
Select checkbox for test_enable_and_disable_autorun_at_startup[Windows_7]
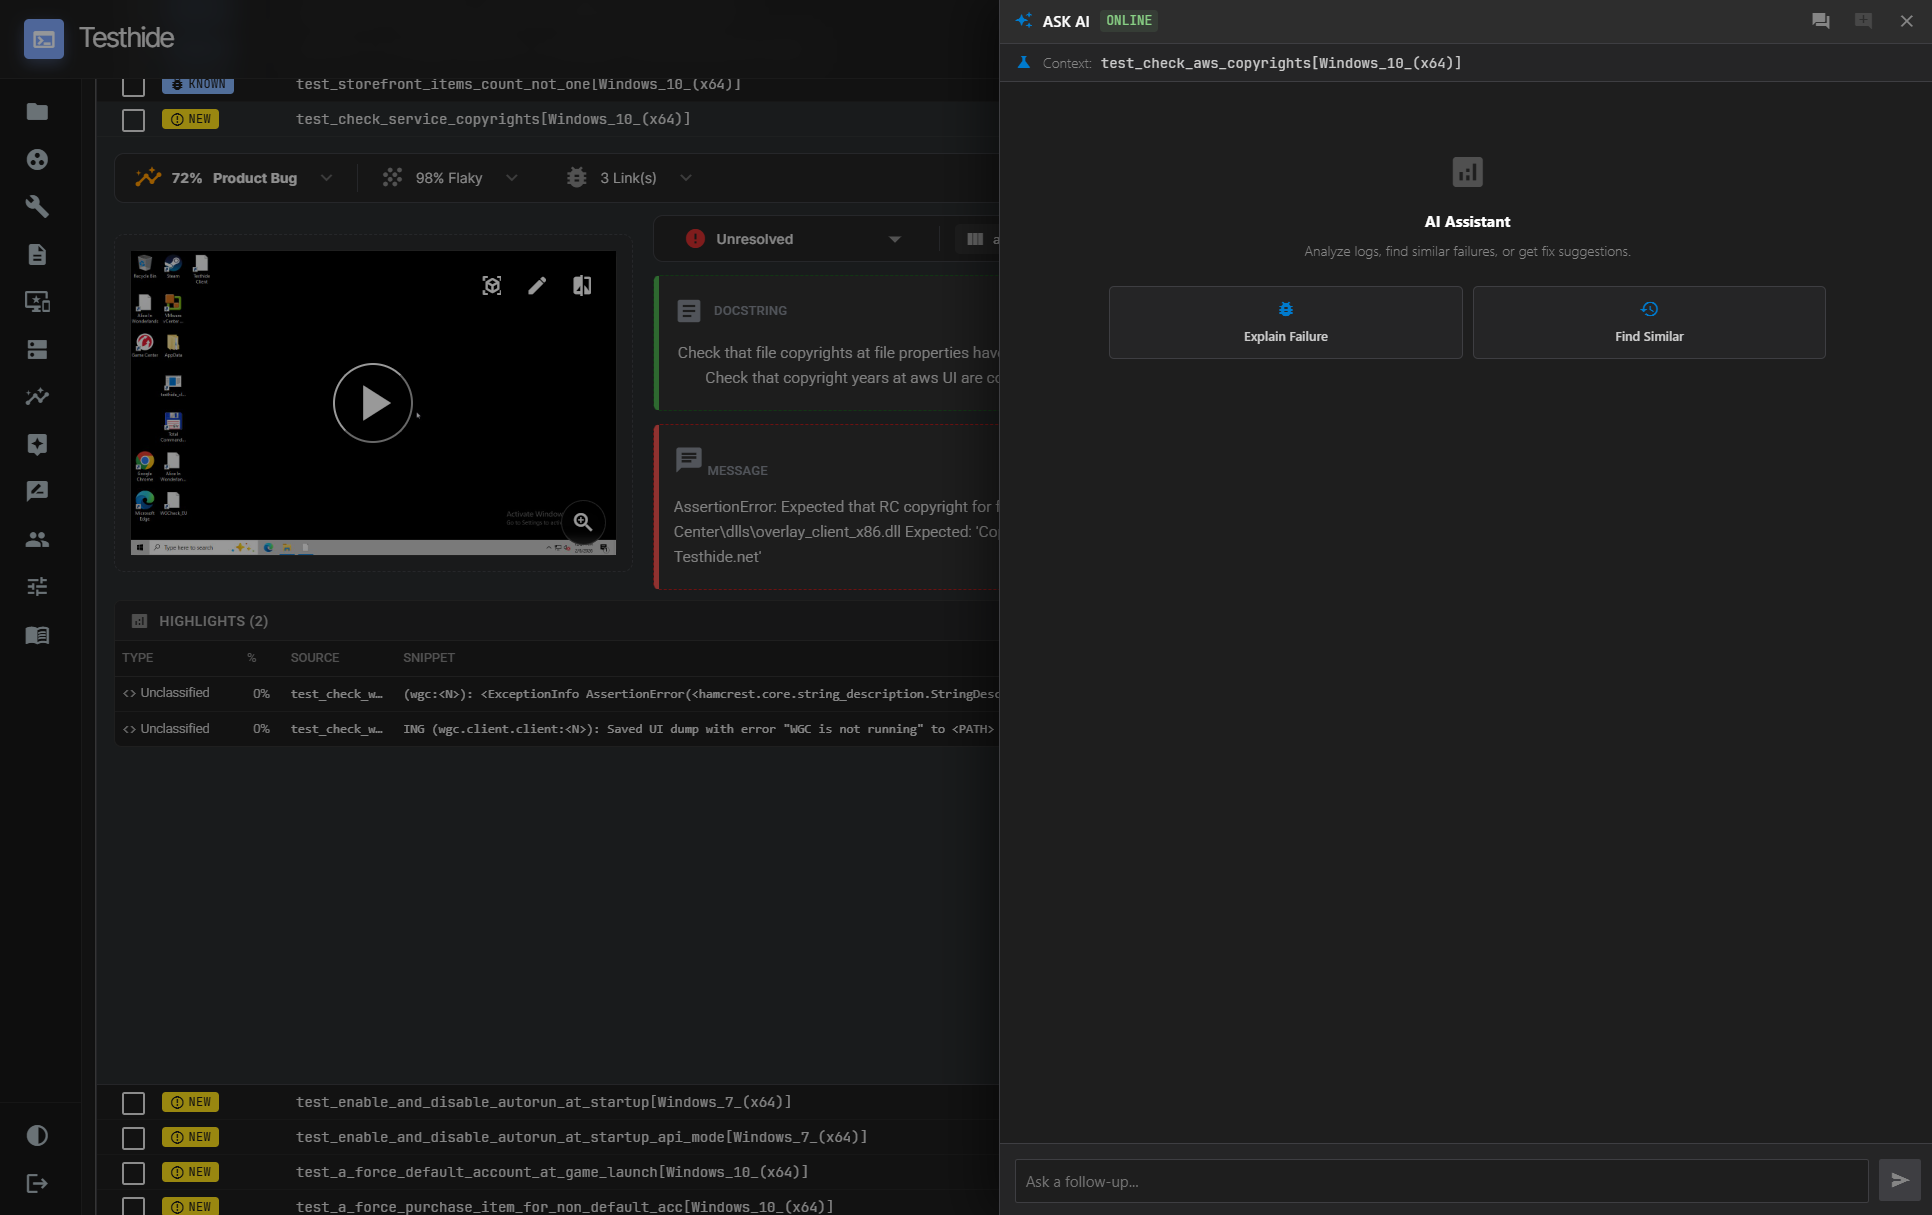coord(133,1103)
